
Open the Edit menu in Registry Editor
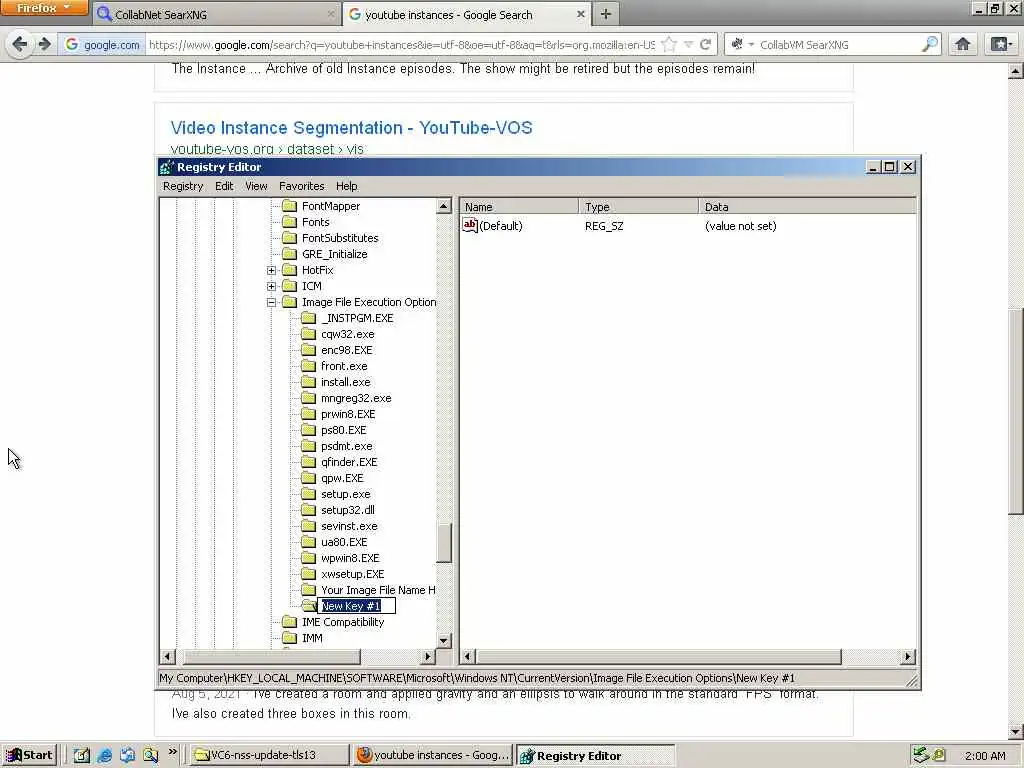224,186
